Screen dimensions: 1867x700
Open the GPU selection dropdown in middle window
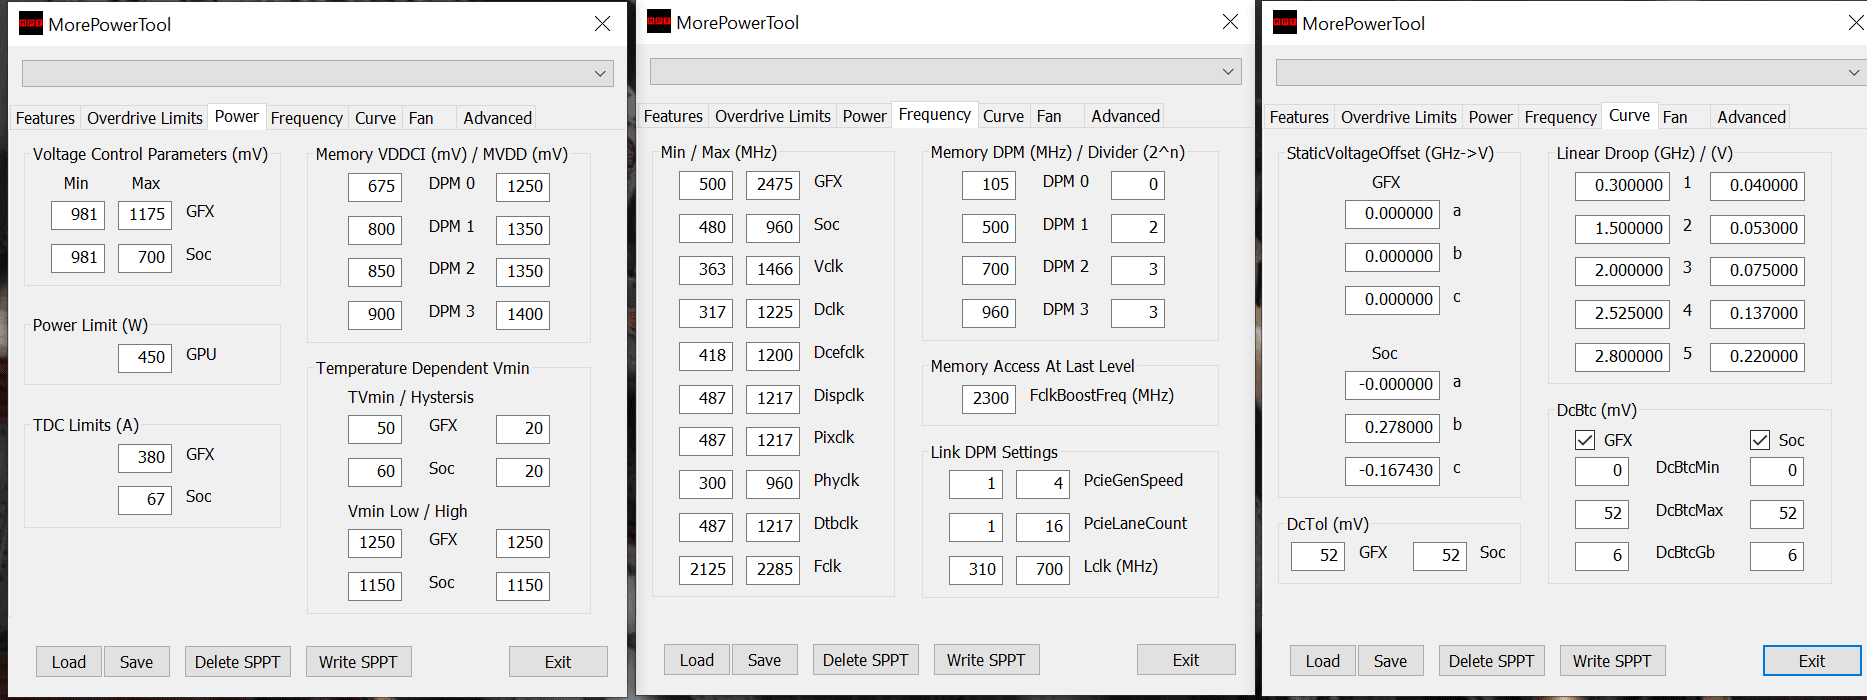(946, 71)
